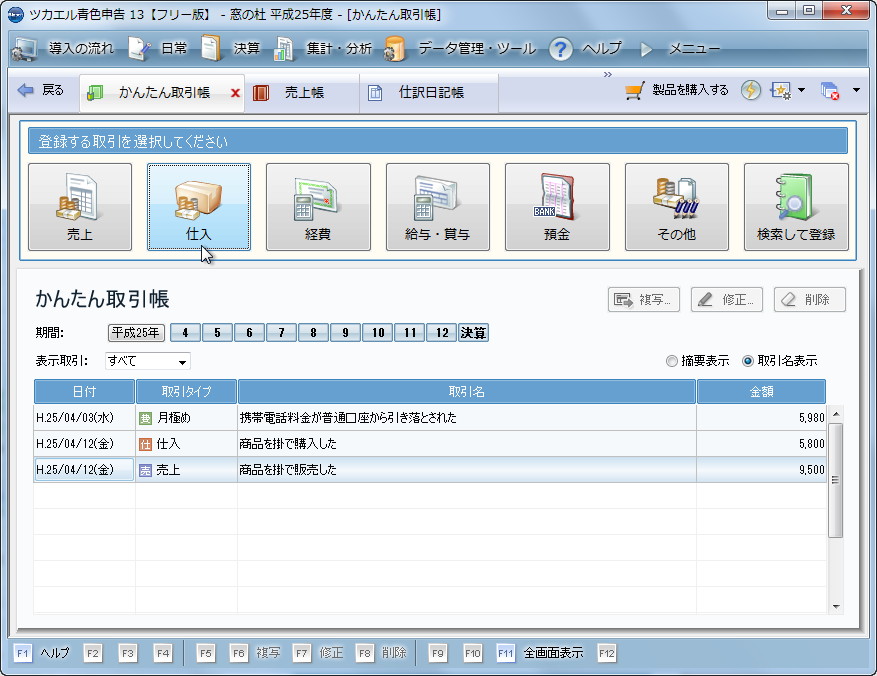Expand the favorites icon dropdown arrow
Screen dimensions: 877x676
(x=801, y=90)
